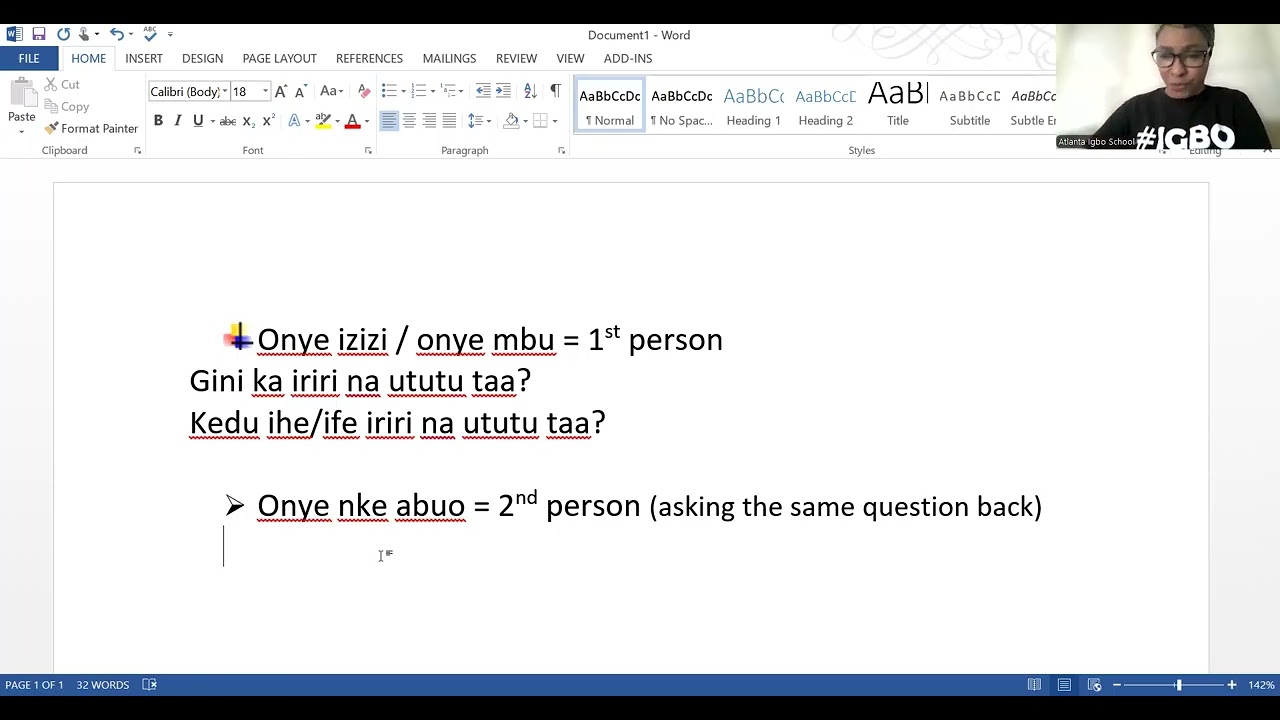Open the FILE tab
1280x720 pixels.
(x=29, y=58)
